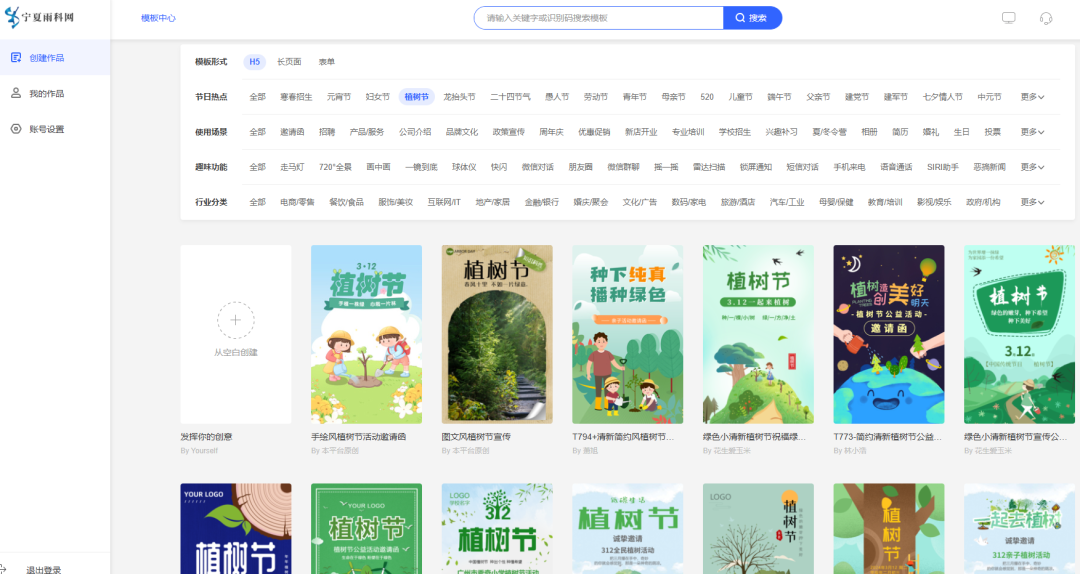
Task: Open 账号设置 gear icon
Action: 16,129
